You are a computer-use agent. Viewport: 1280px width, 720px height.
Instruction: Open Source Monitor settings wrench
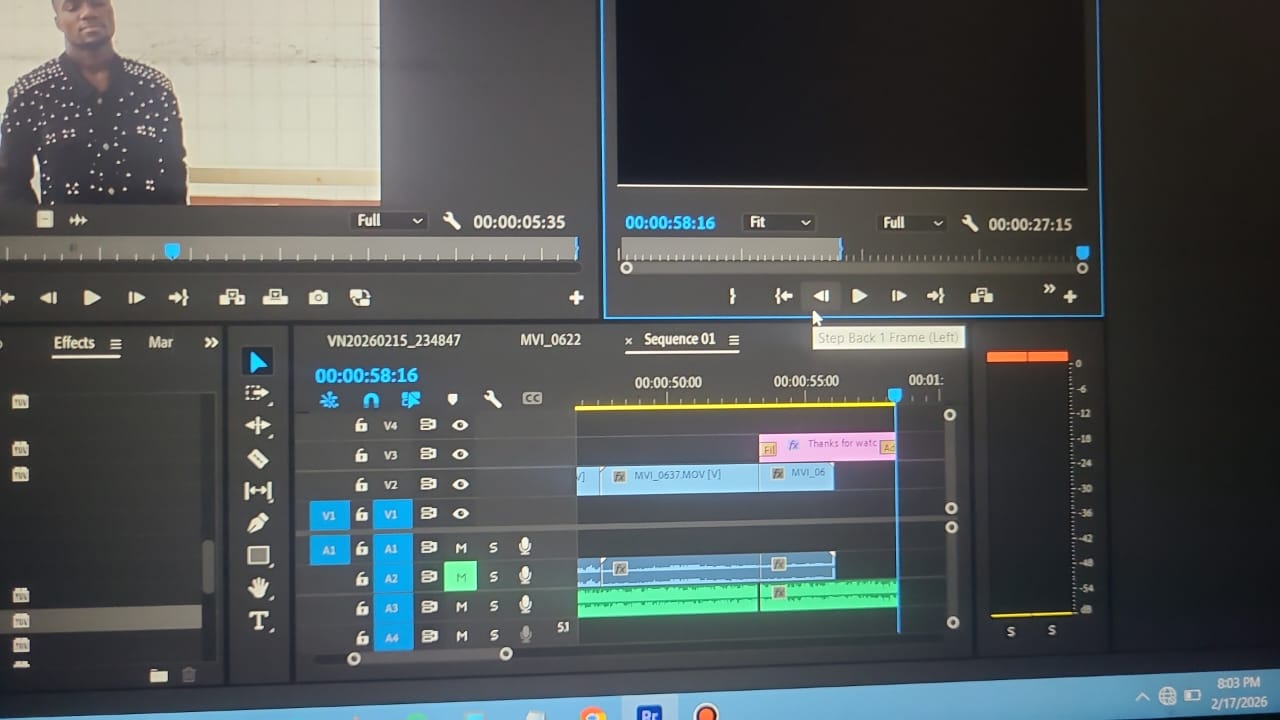452,221
